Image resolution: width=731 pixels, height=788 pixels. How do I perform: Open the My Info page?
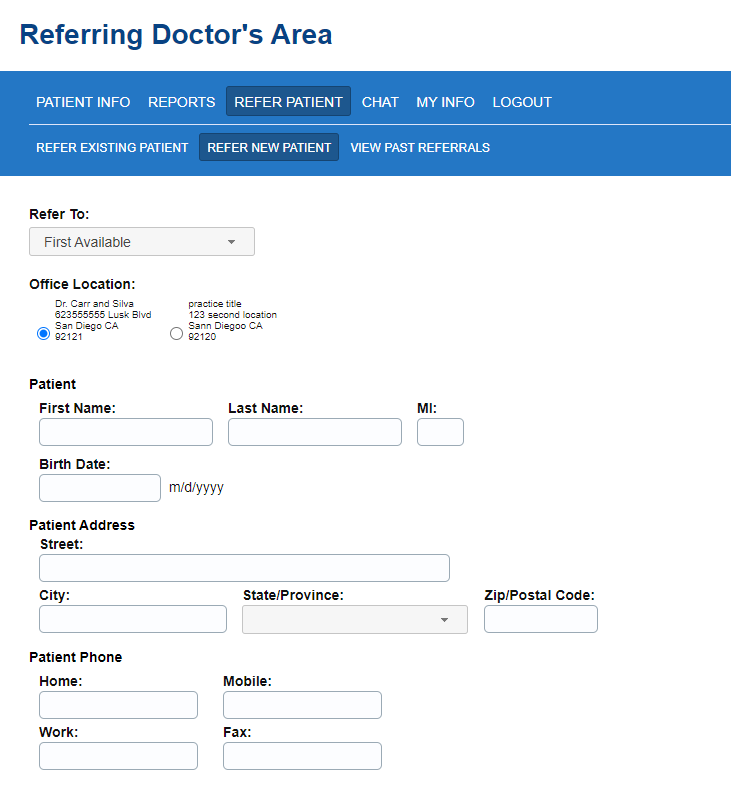445,102
